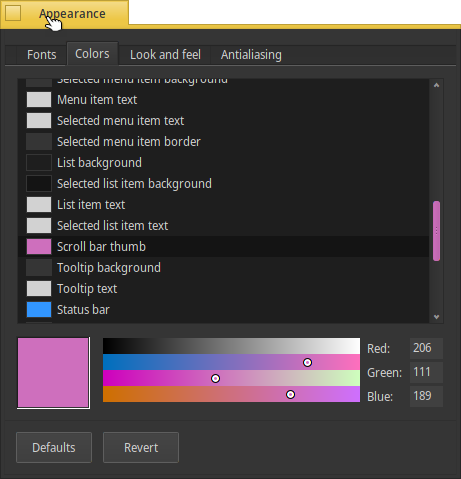Image resolution: width=461 pixels, height=479 pixels.
Task: Click the Tooltip text swatch
Action: [x=39, y=289]
